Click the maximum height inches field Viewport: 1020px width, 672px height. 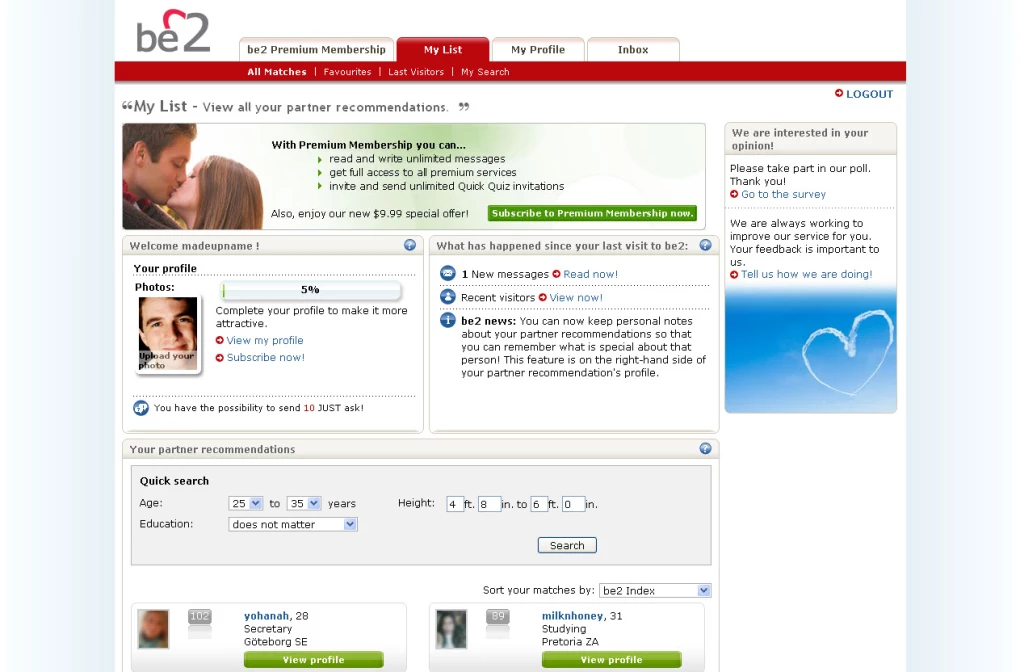pos(572,504)
